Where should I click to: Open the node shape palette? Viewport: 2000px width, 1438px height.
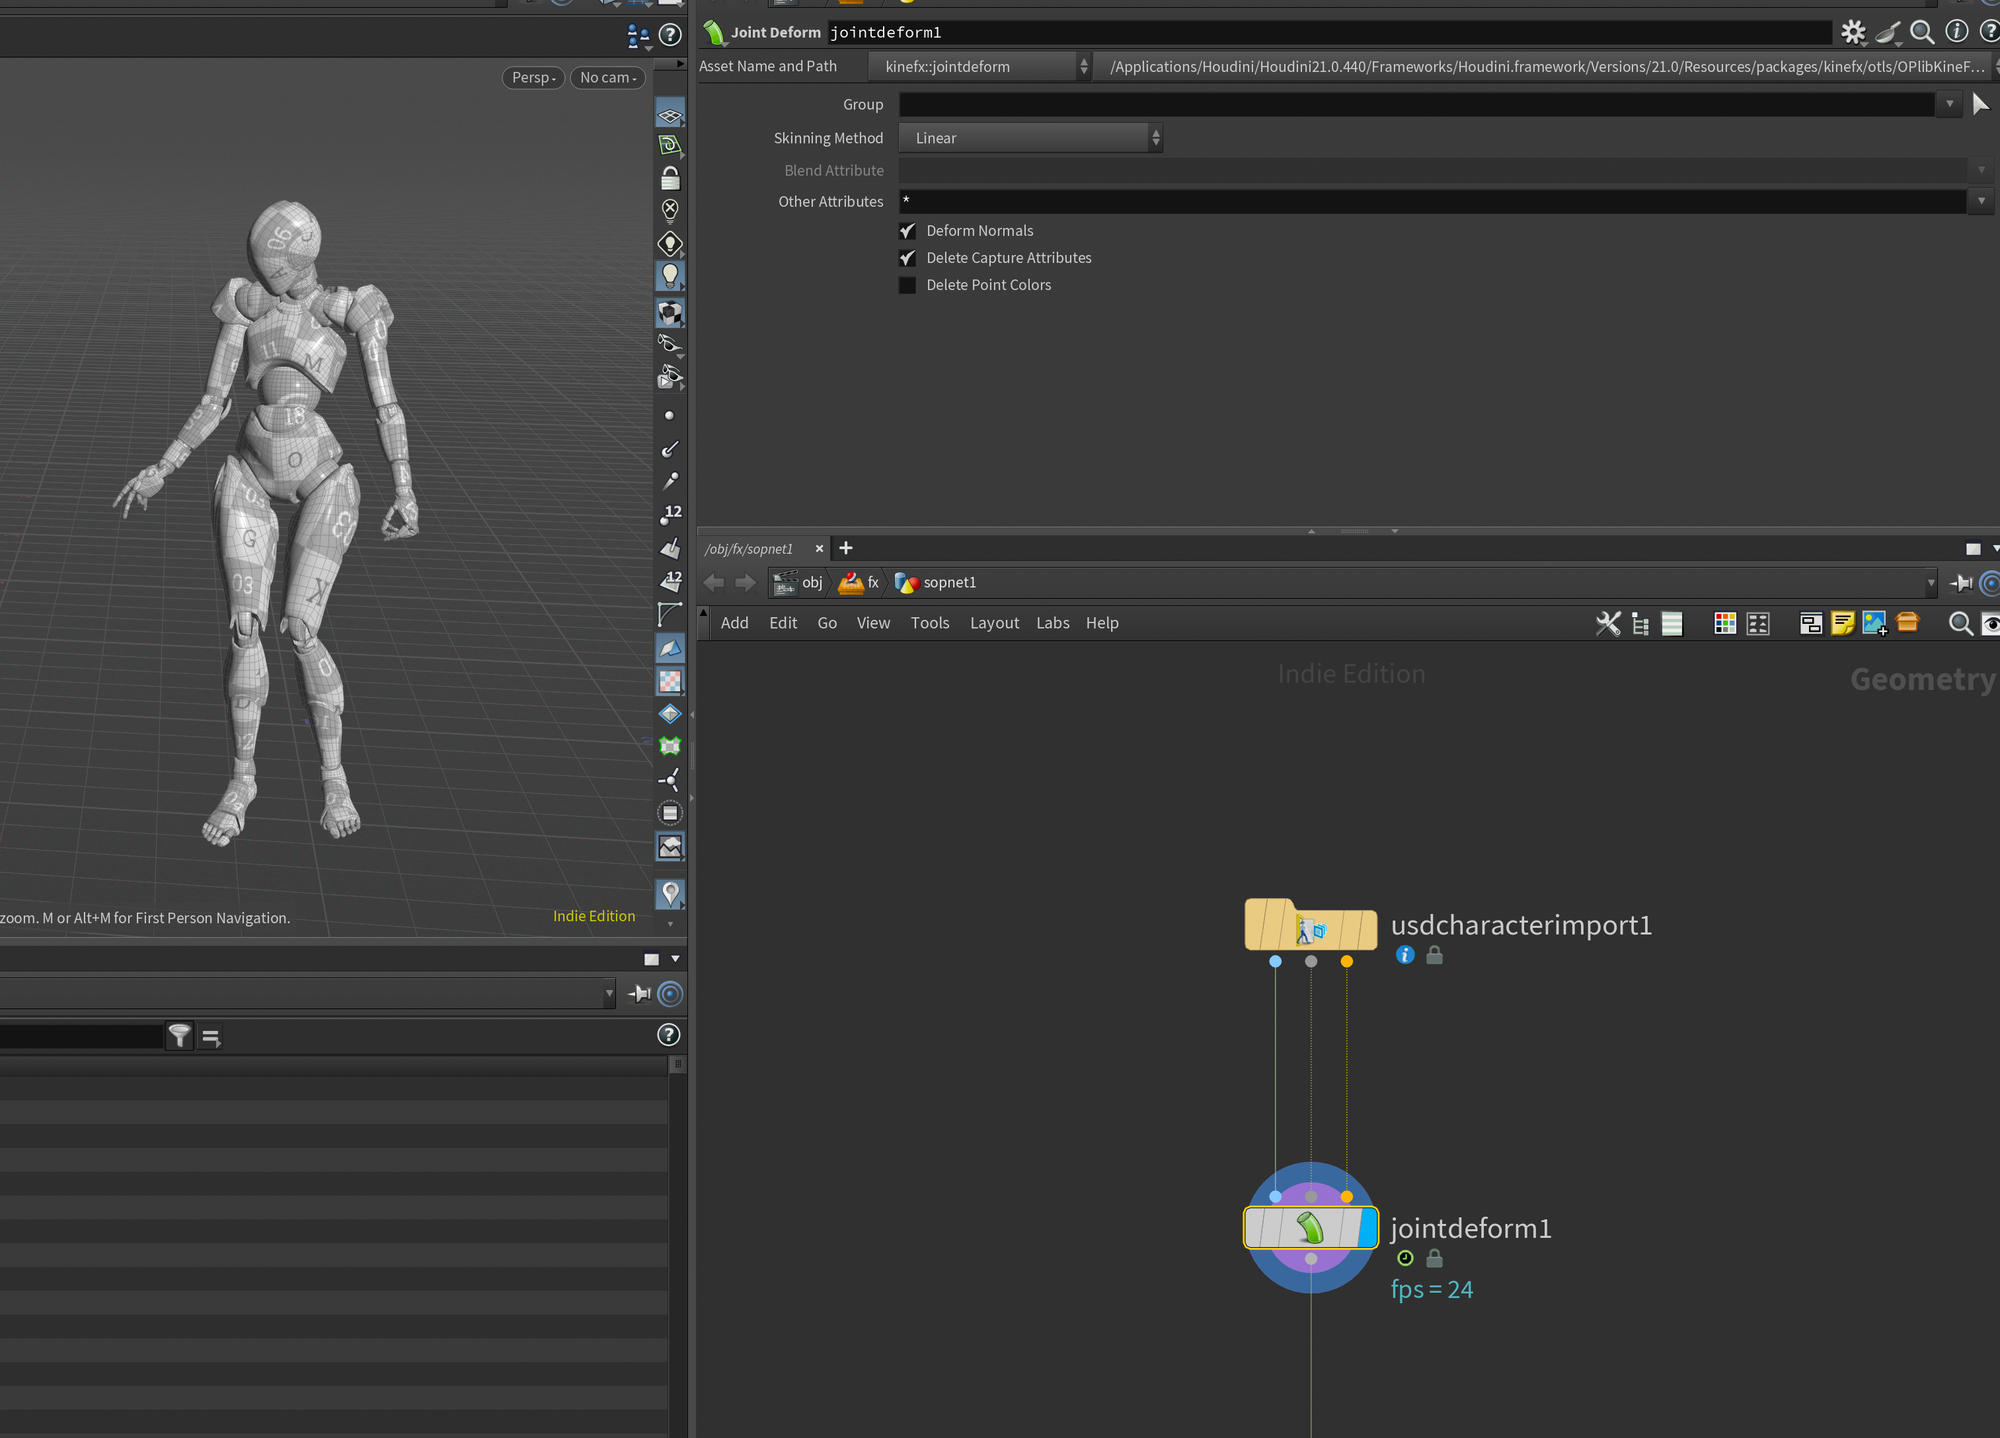coord(1758,624)
